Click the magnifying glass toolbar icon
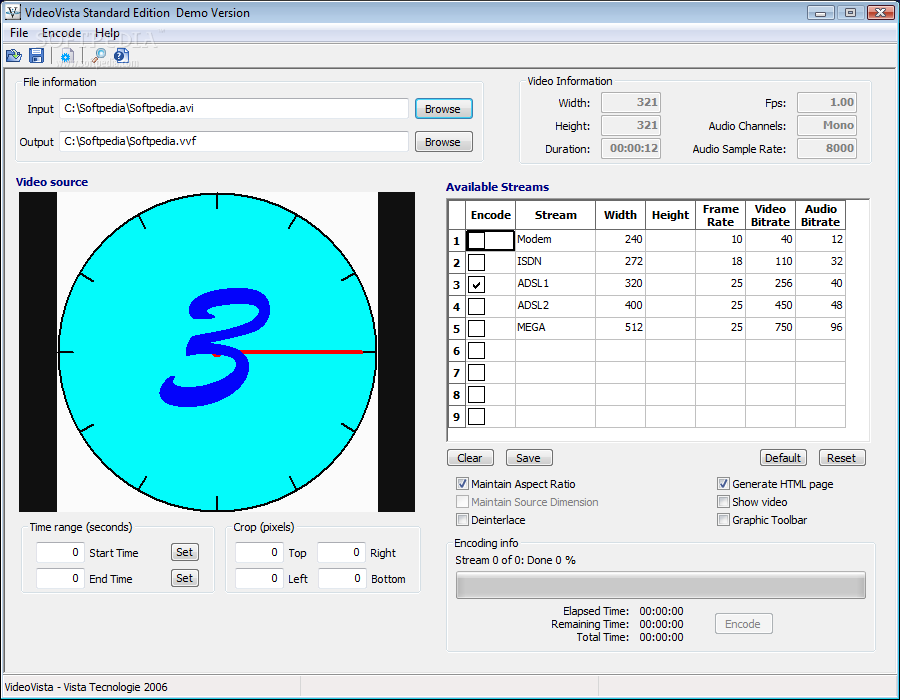900x700 pixels. (99, 56)
